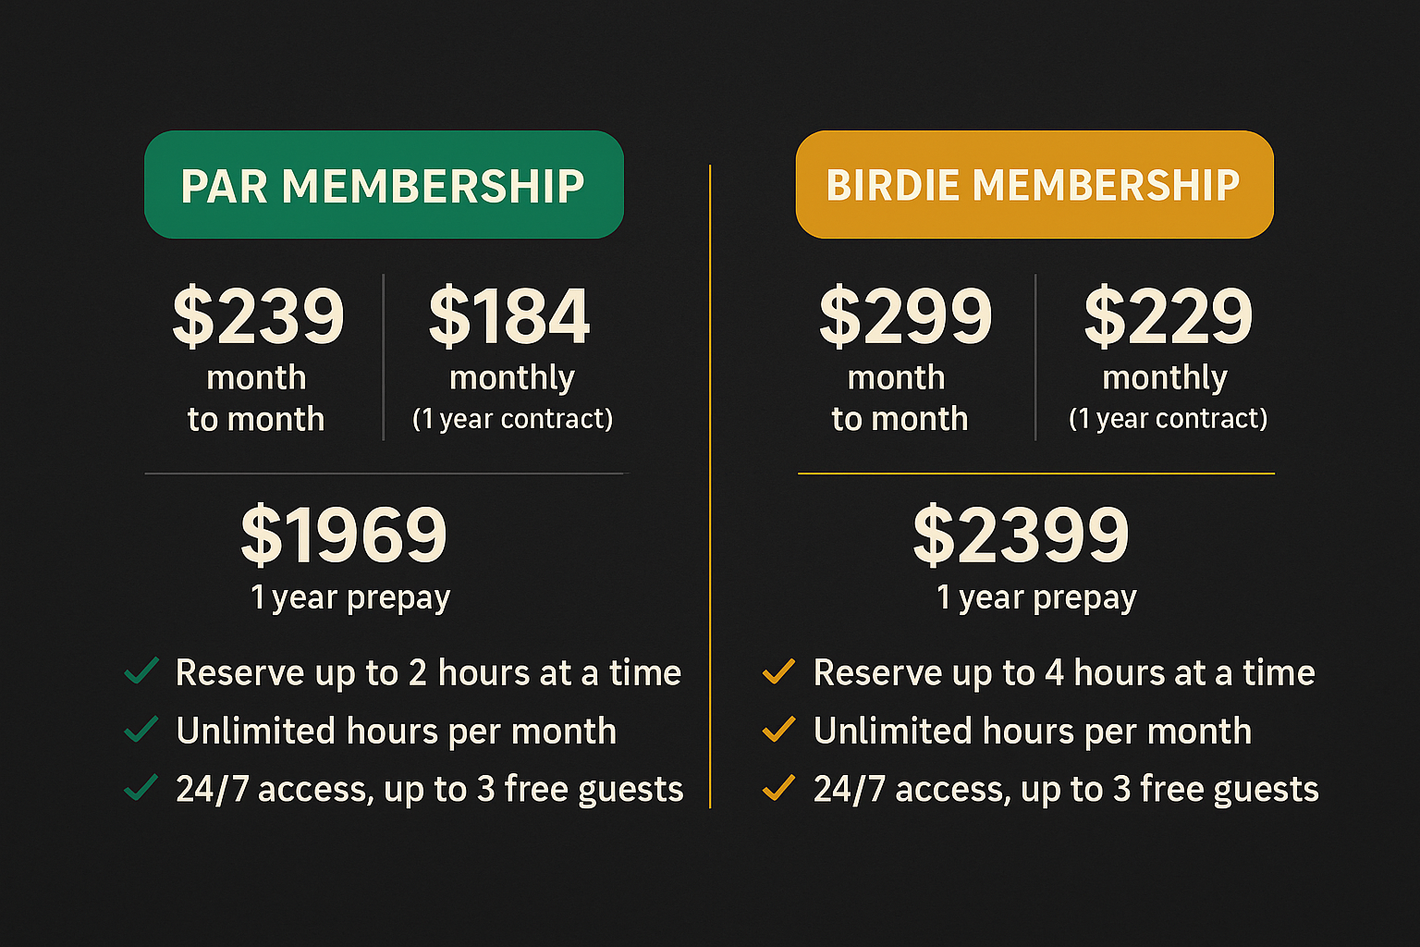Screen dimensions: 1420x947
Task: Click the green PAR MEMBERSHIP badge
Action: (383, 185)
